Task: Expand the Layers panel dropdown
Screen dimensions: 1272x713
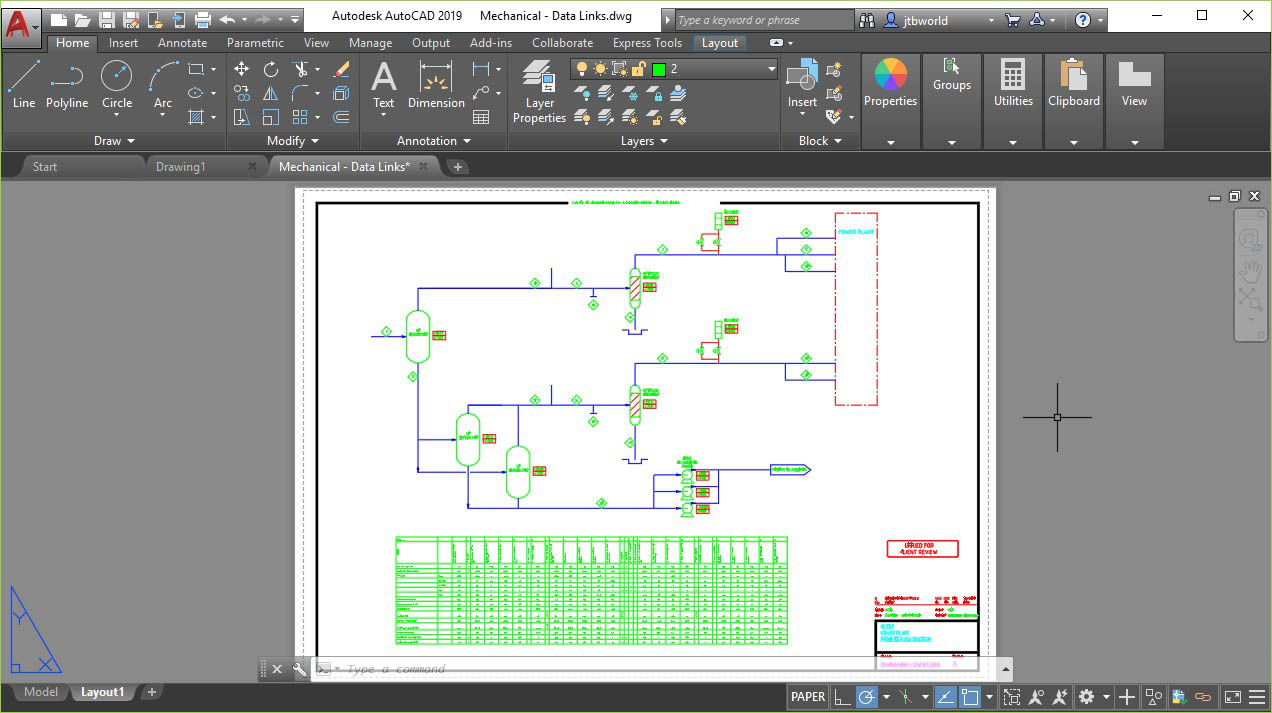Action: [644, 141]
